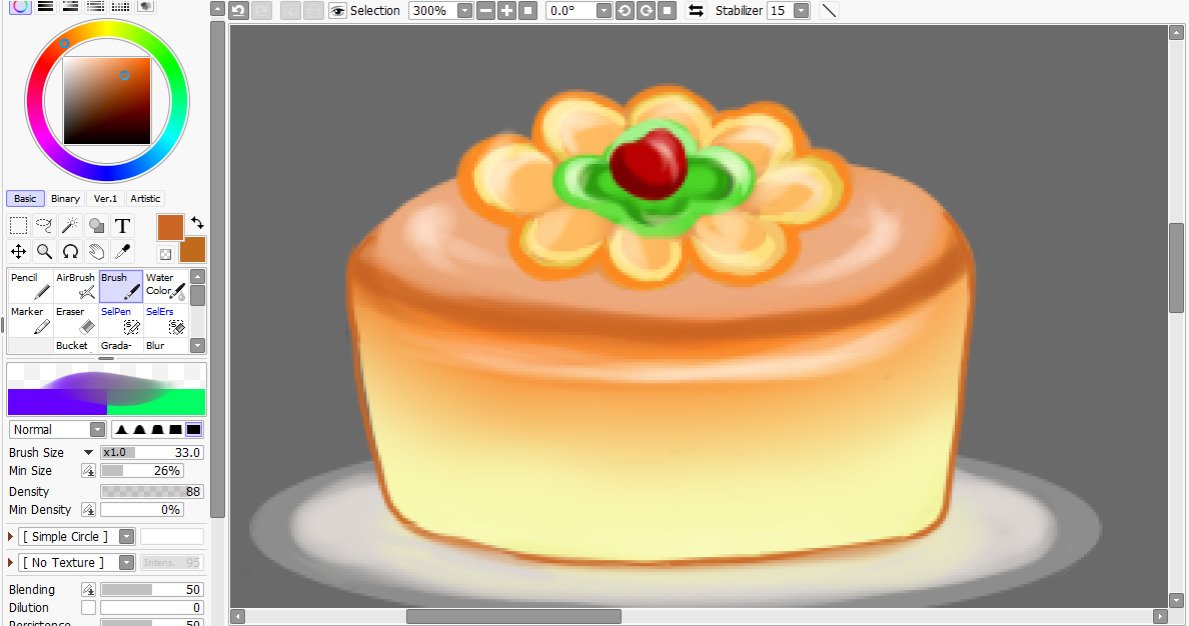
Task: Switch to the Artistic tool tab
Action: [145, 199]
